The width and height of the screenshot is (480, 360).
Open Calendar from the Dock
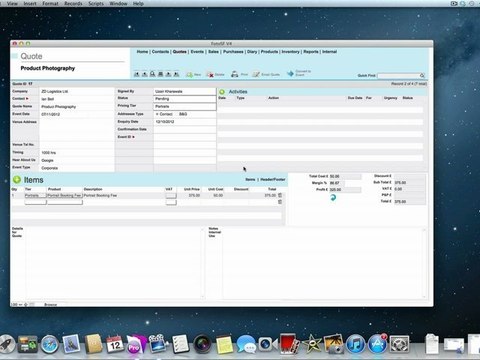pos(115,344)
